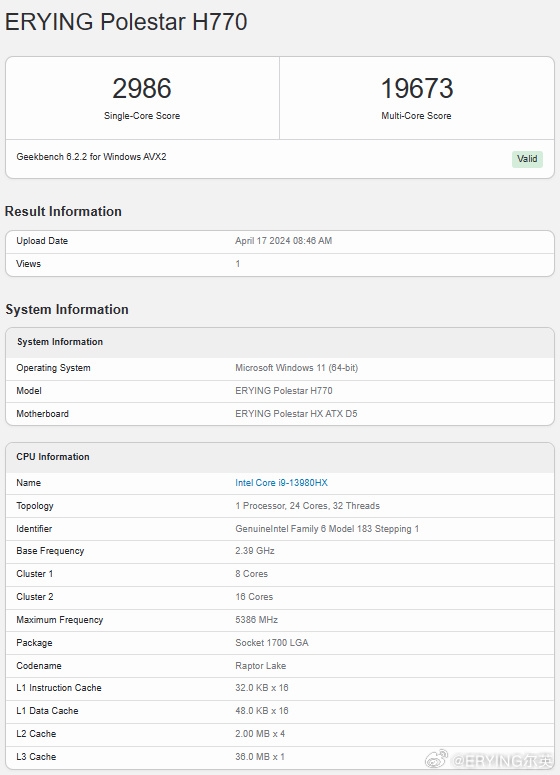Select the upload date April 17 2024 value
560x775 pixels.
tap(283, 241)
